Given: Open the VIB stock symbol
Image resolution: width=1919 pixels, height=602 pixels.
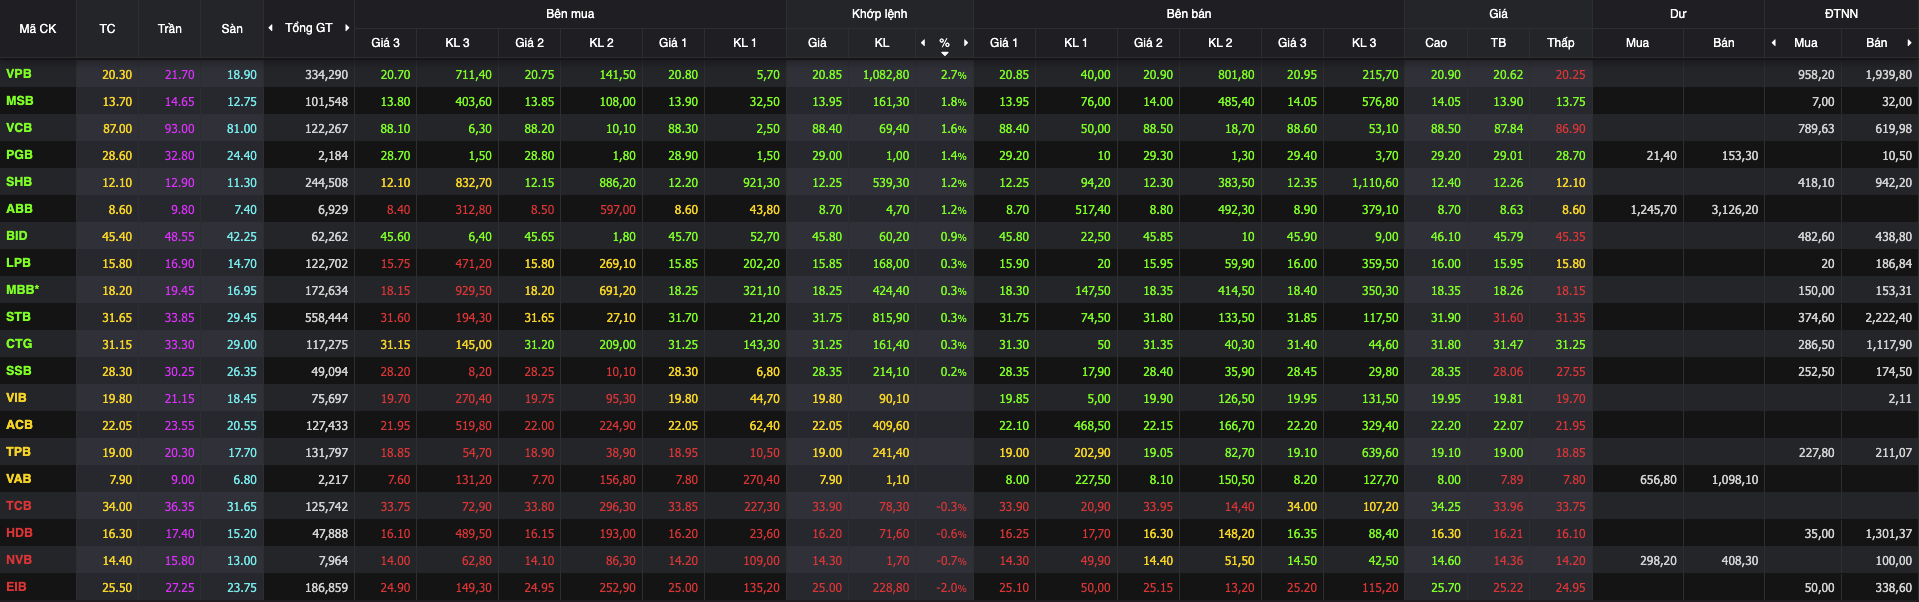Looking at the screenshot, I should coord(17,398).
